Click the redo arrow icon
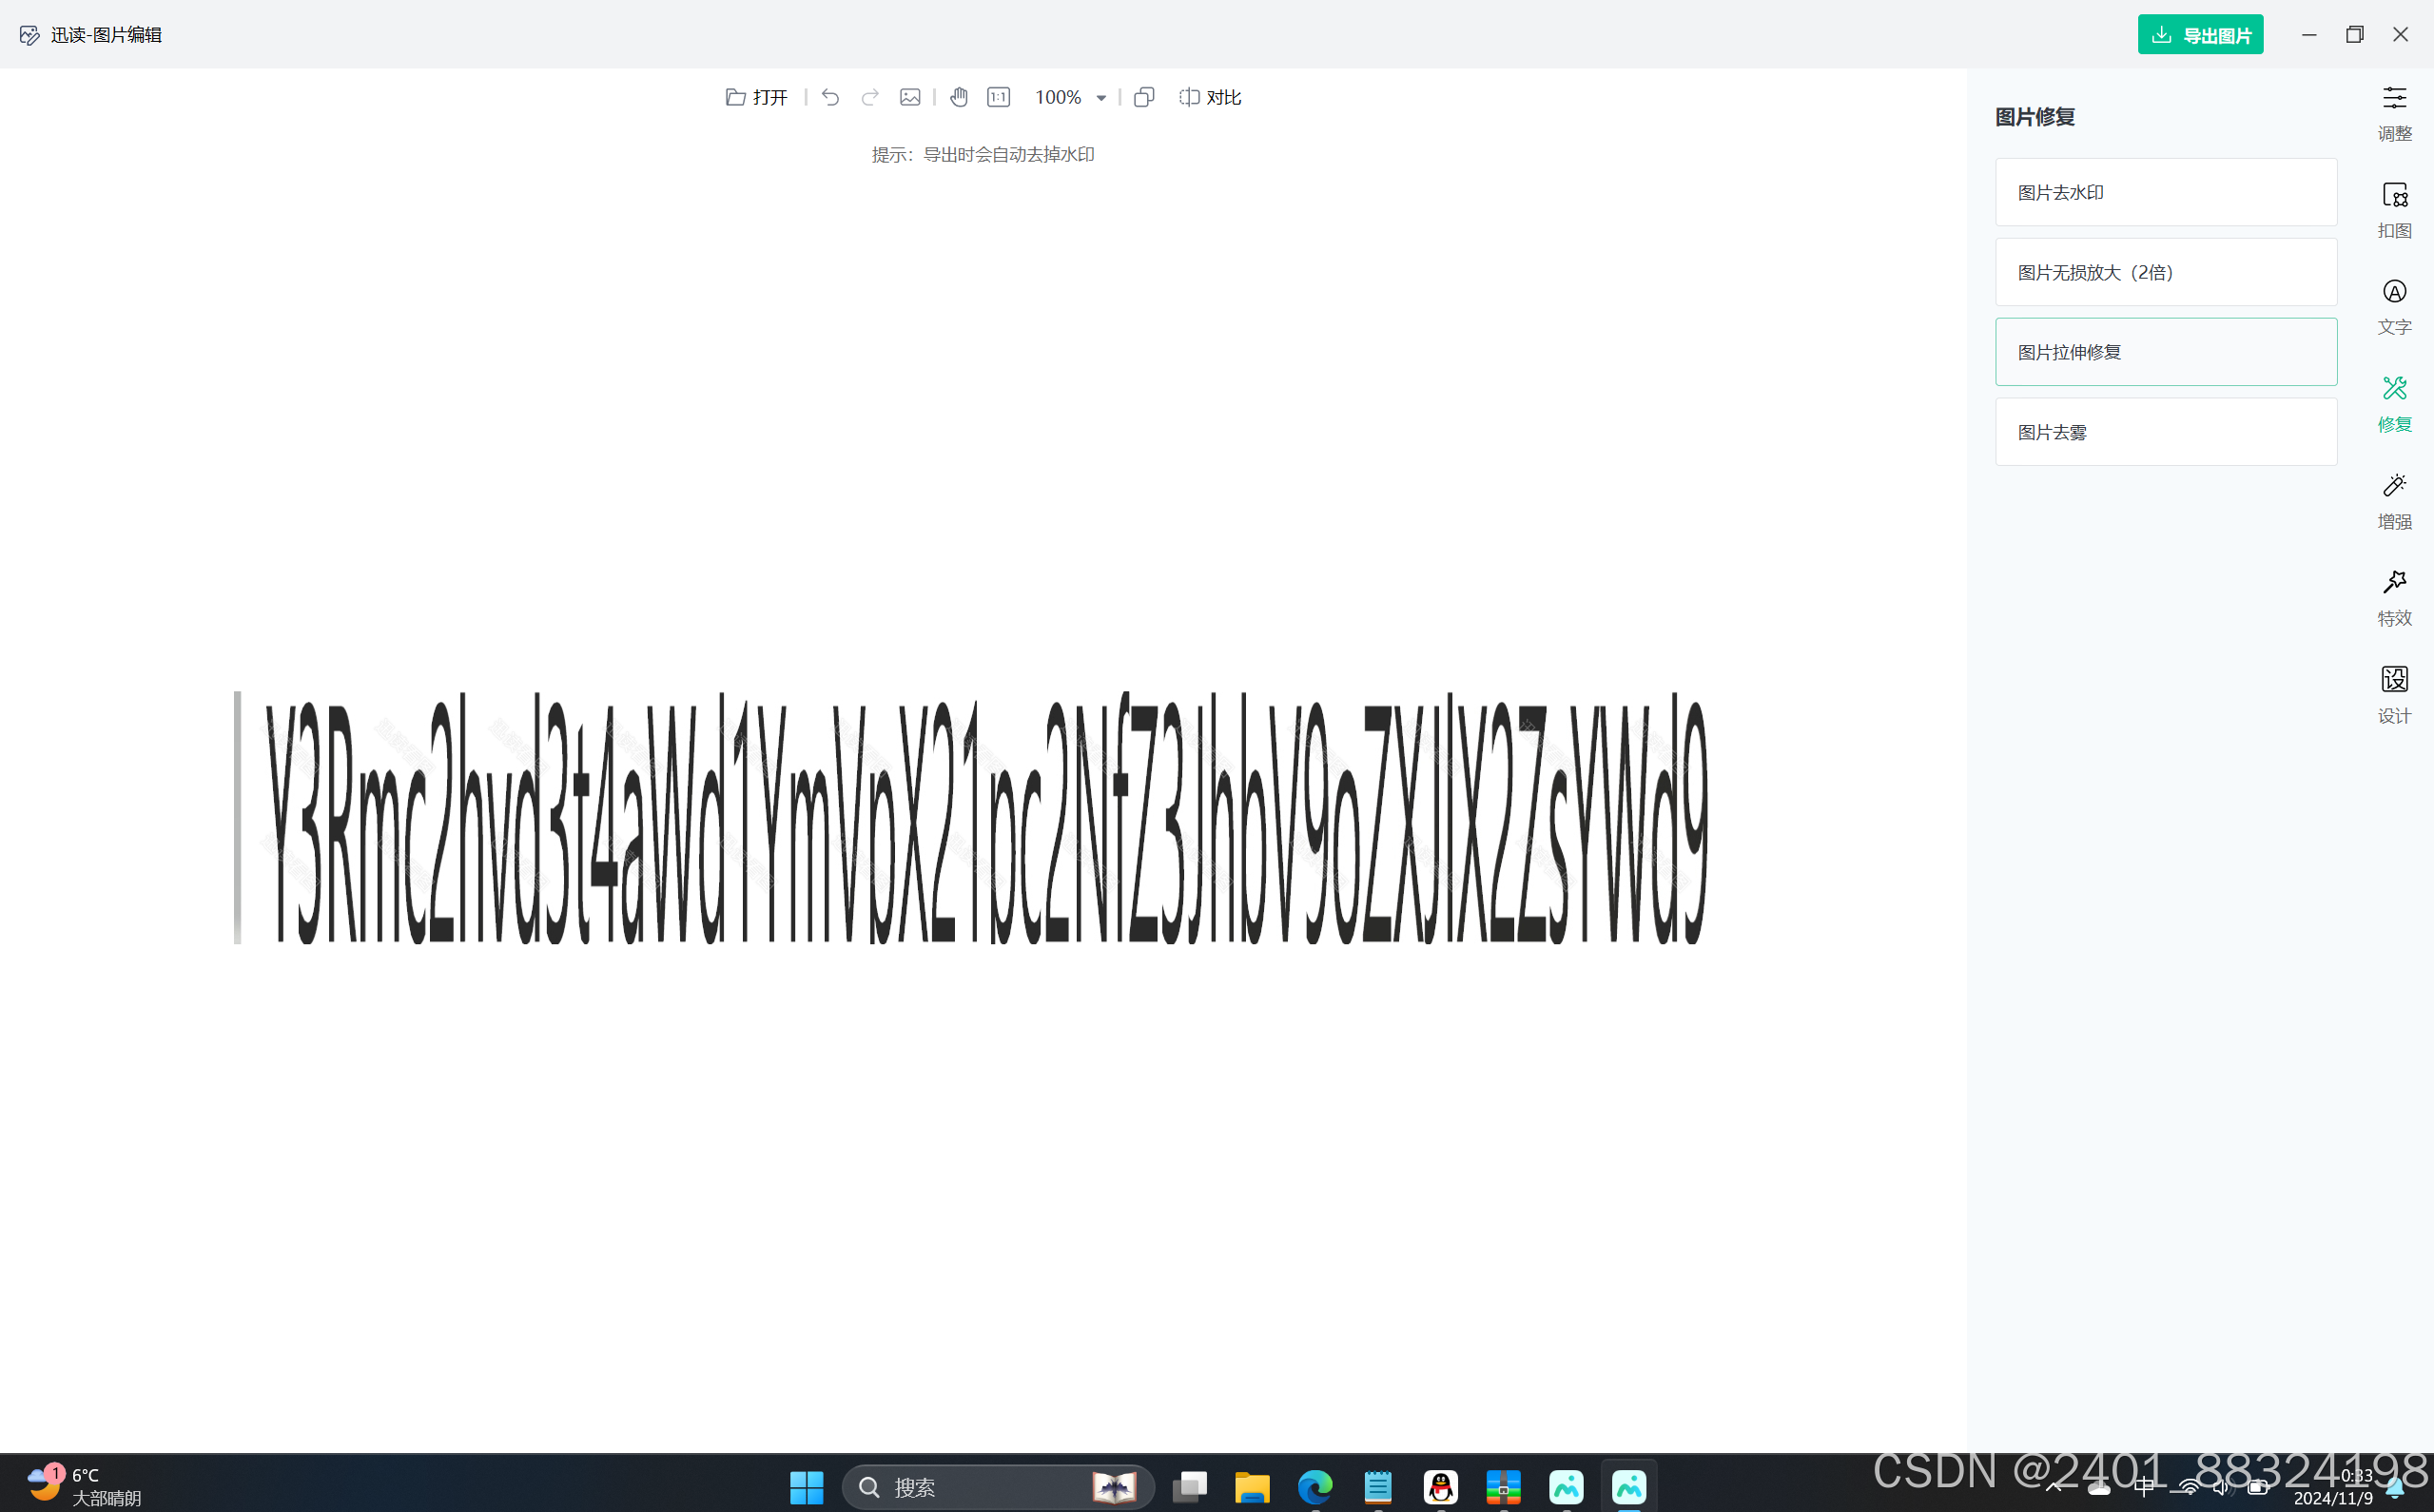This screenshot has width=2434, height=1512. [x=870, y=97]
